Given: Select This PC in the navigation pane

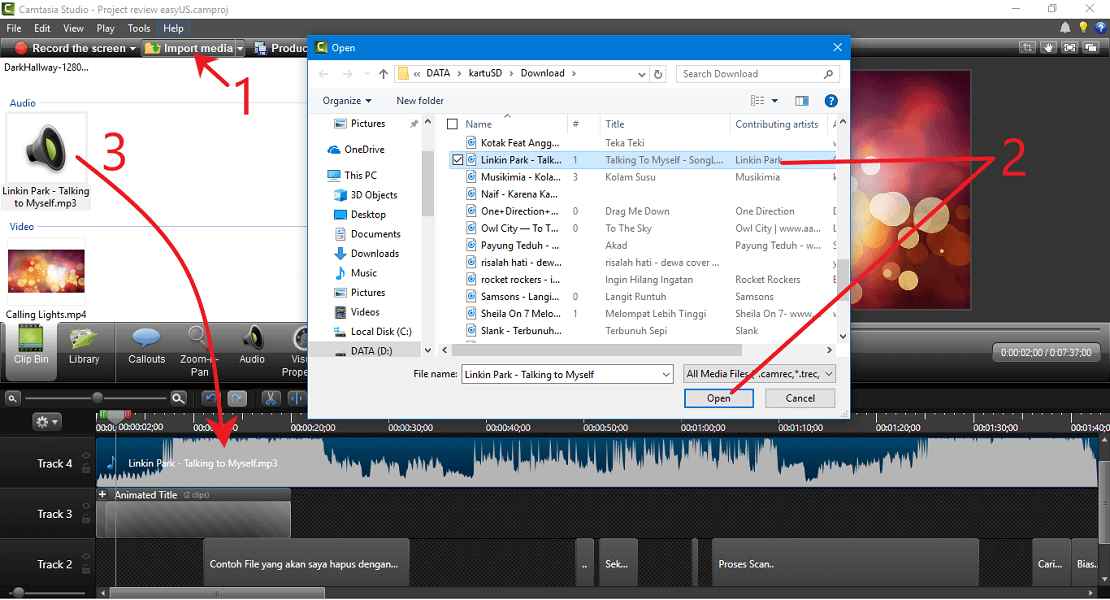Looking at the screenshot, I should (x=352, y=175).
